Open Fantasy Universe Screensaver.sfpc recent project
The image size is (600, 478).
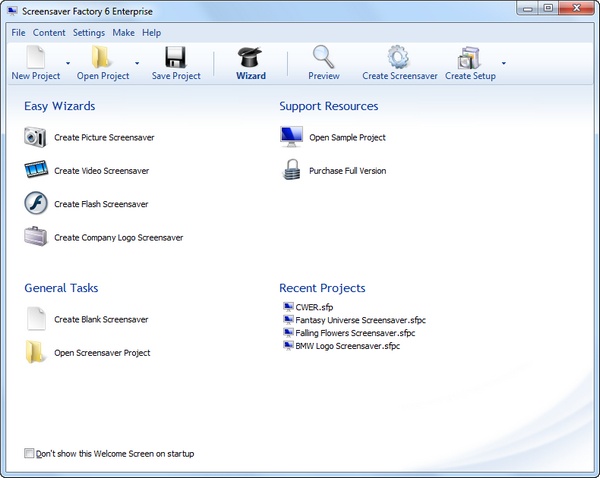coord(354,320)
